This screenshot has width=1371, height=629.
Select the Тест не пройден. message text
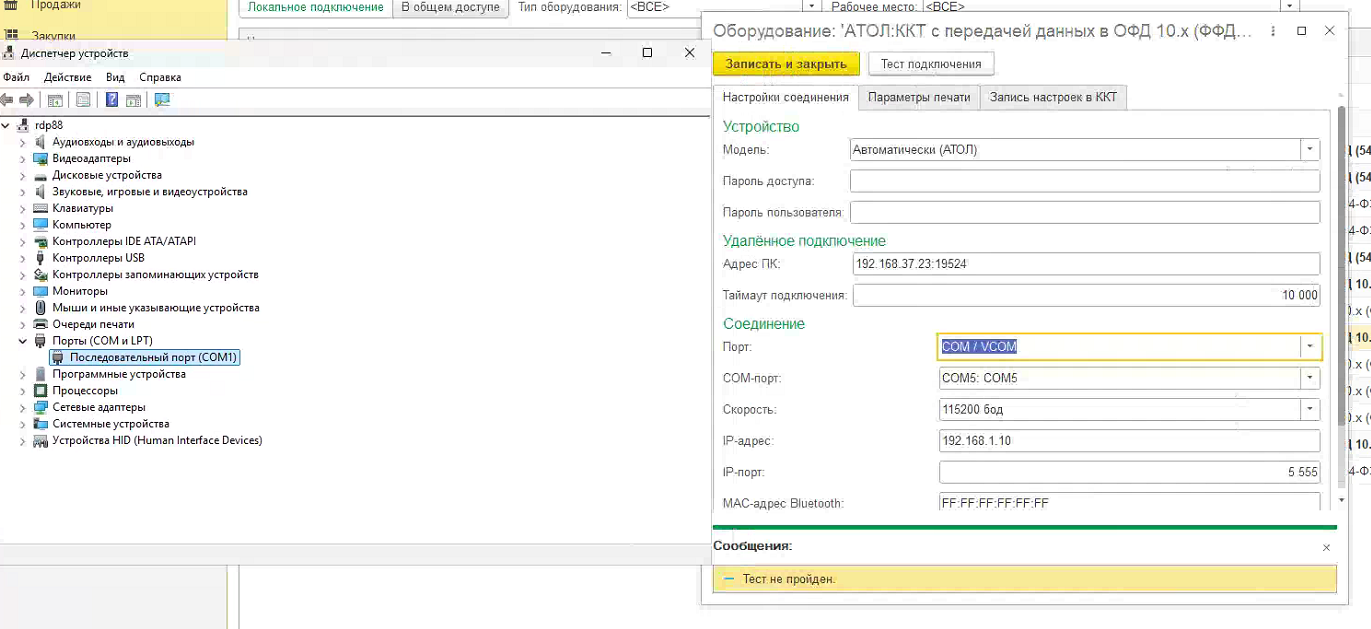coord(789,579)
